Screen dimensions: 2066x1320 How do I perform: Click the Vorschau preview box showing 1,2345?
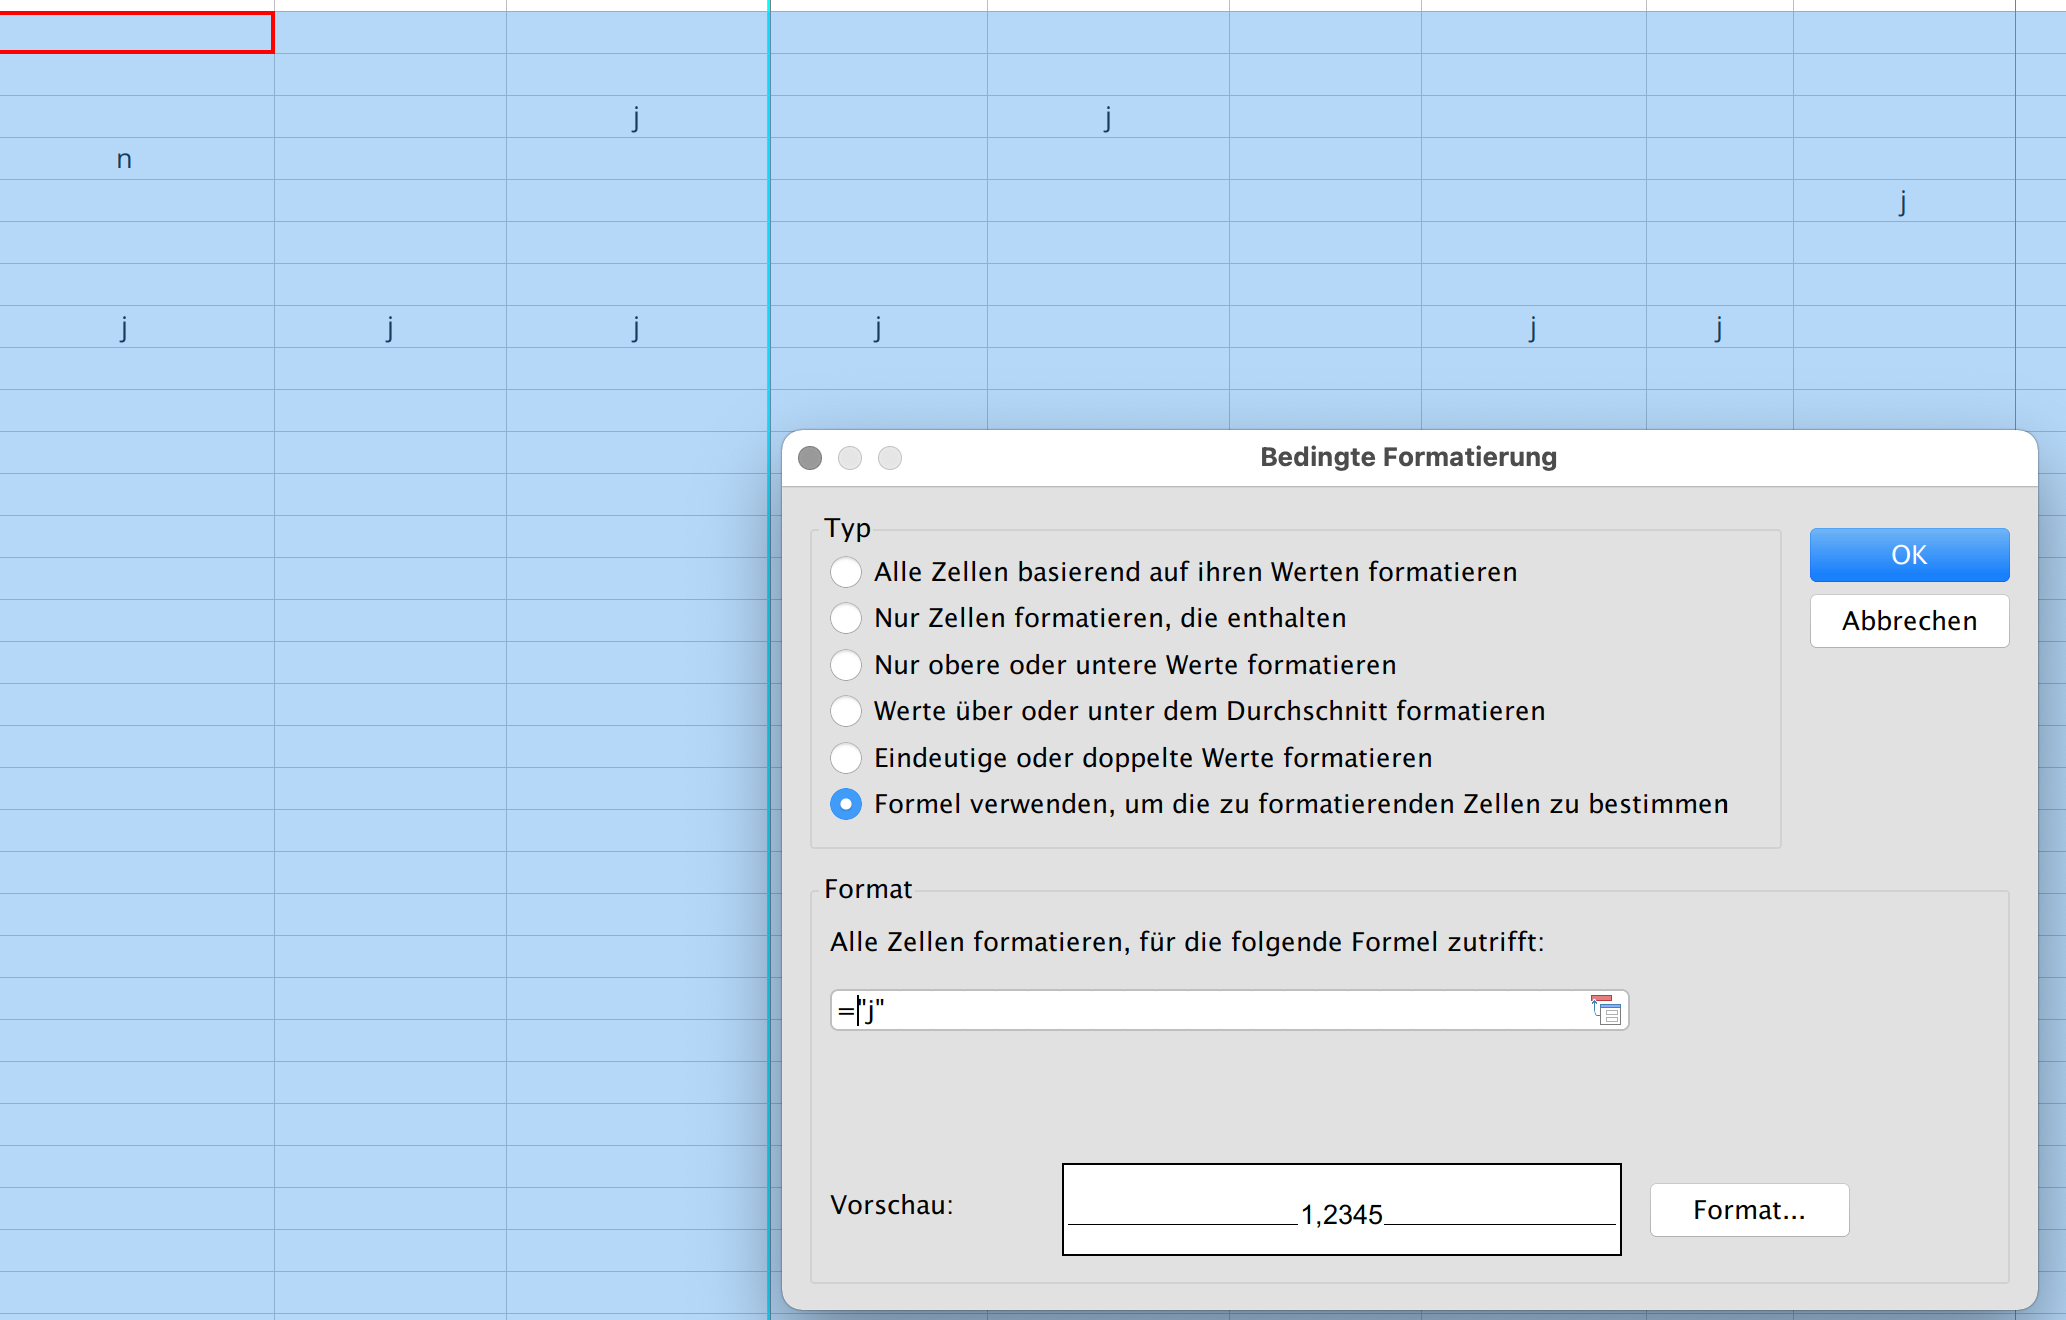1341,1209
